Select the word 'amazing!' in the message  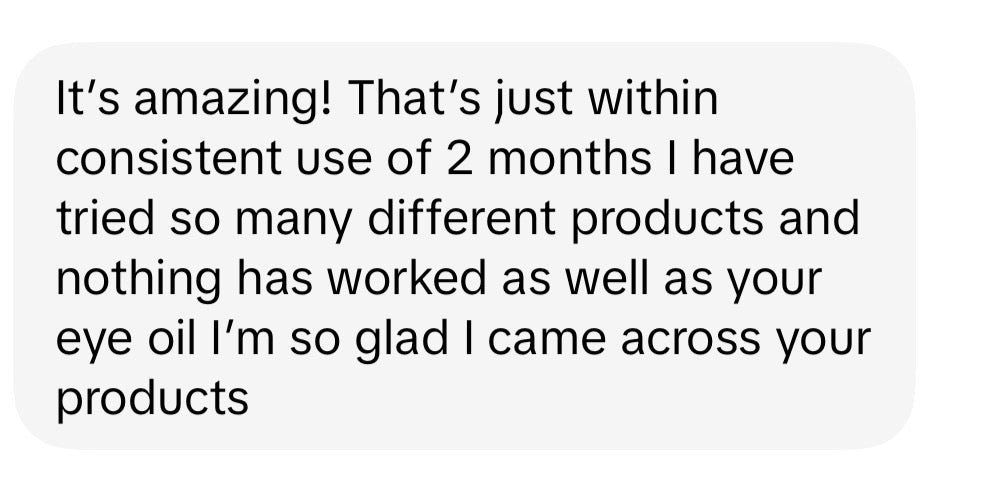[233, 101]
